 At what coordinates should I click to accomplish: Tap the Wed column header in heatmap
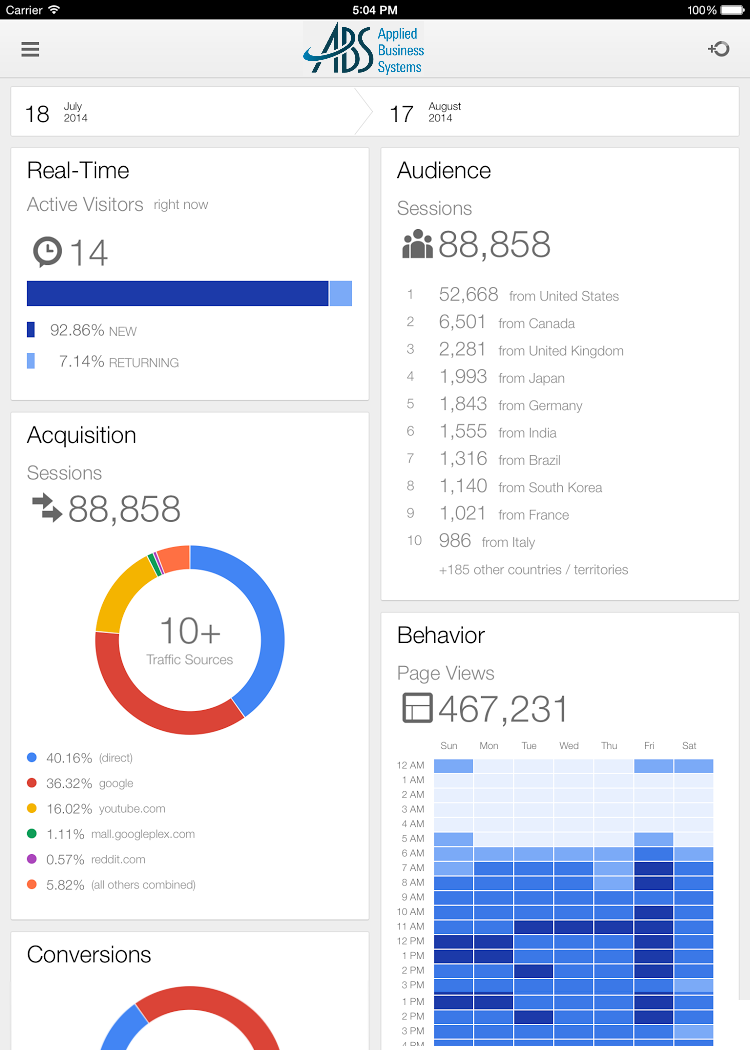569,745
